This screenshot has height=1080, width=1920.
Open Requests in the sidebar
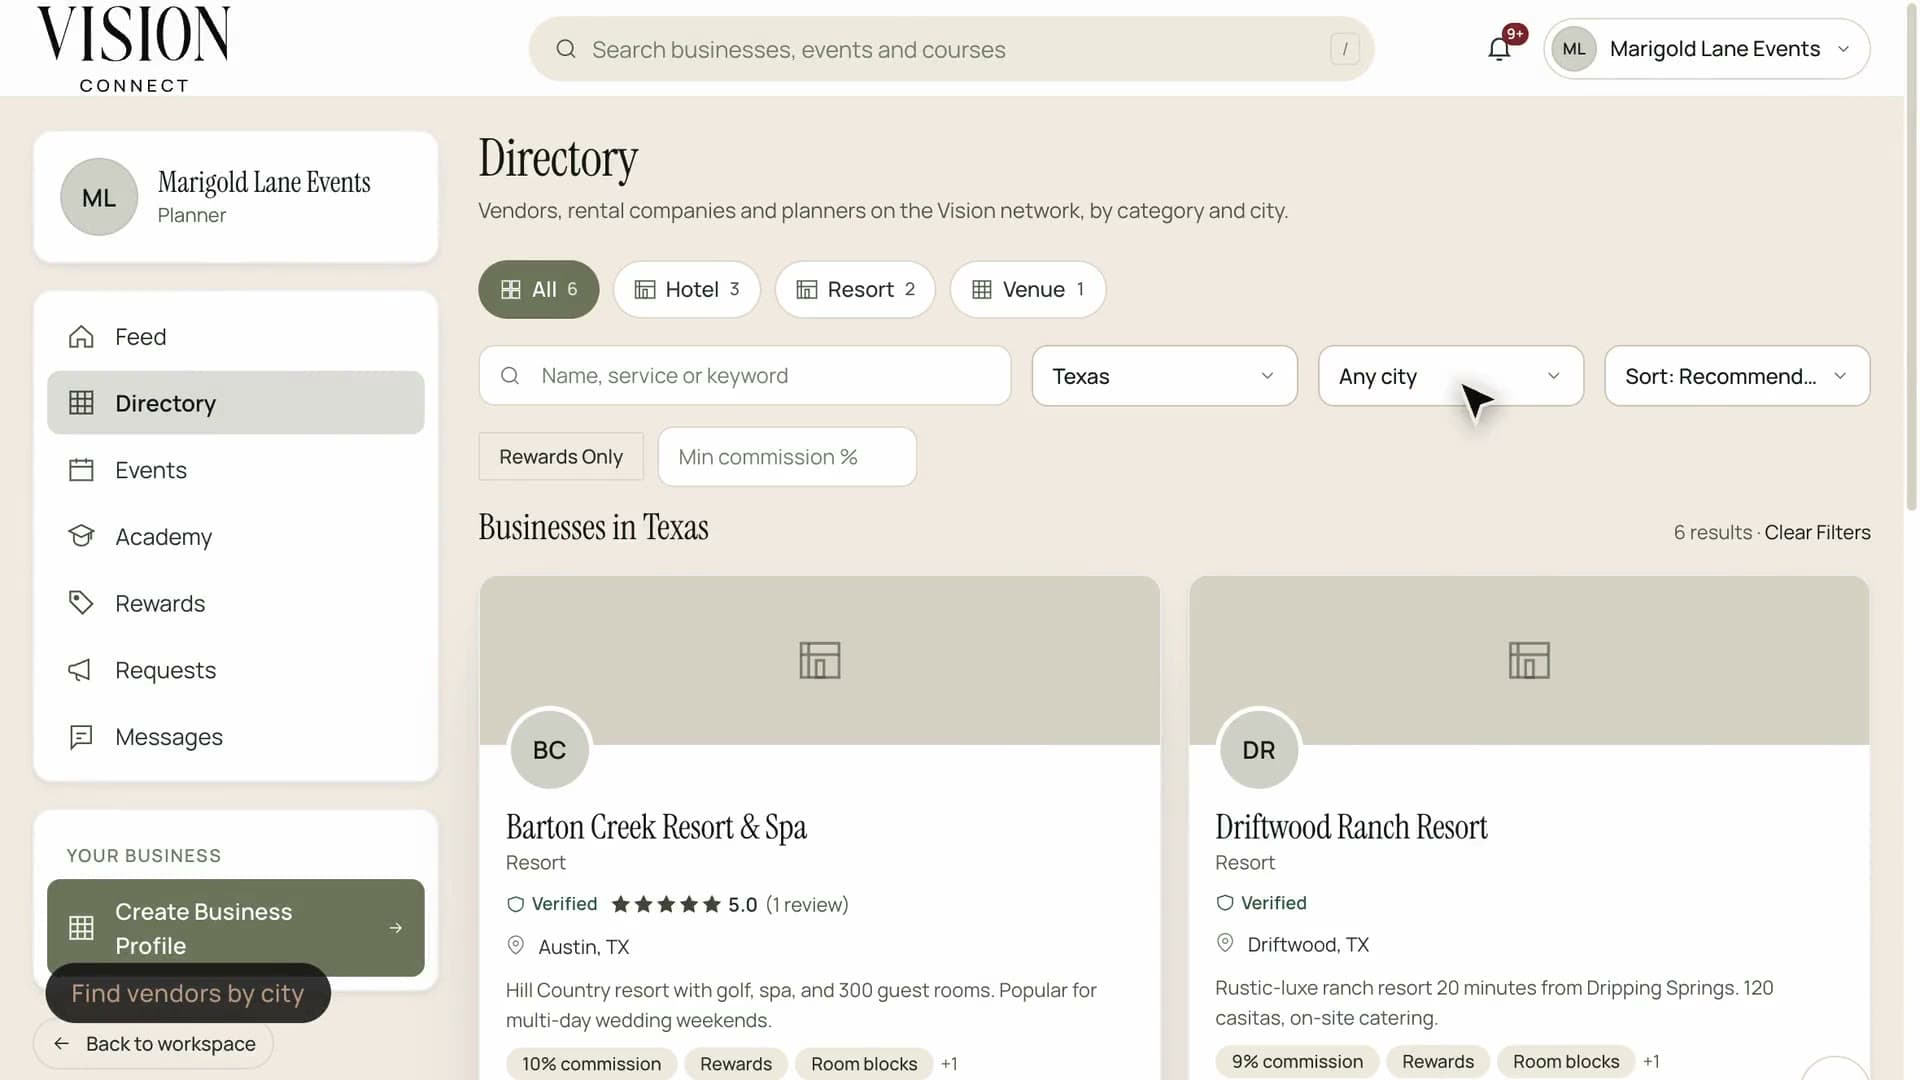tap(236, 670)
